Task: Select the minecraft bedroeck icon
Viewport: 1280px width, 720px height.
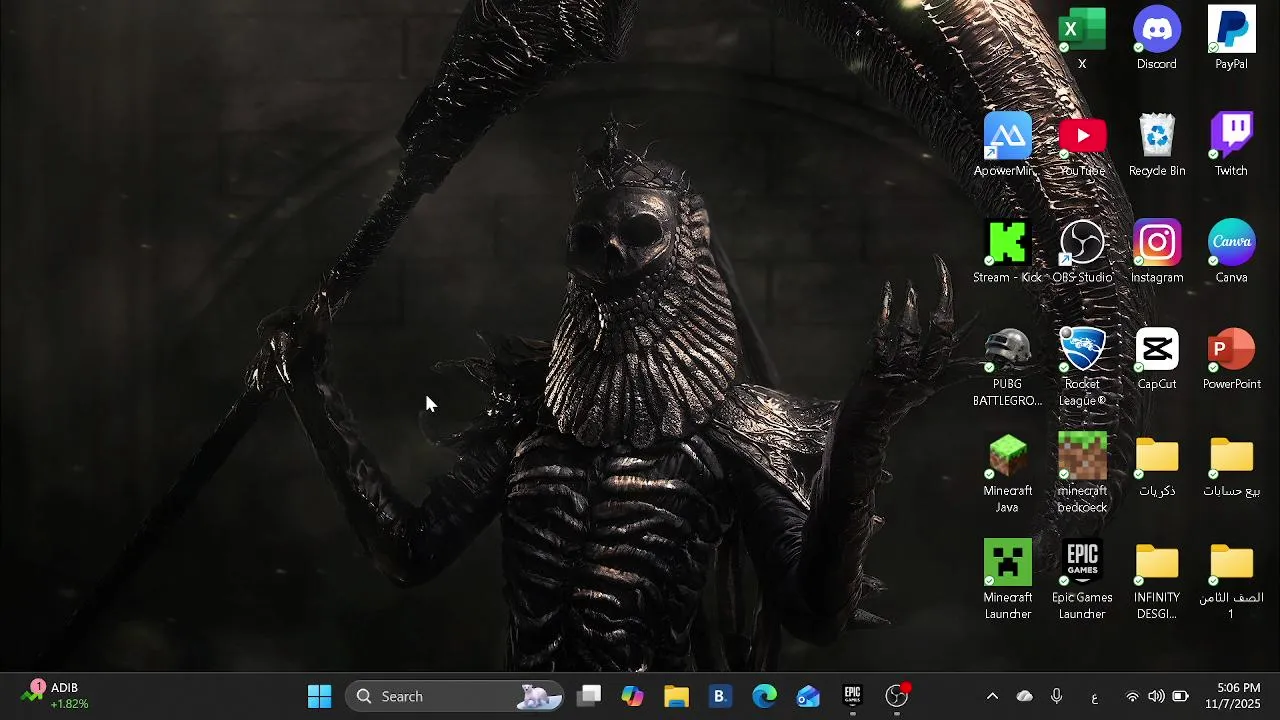Action: [x=1082, y=474]
